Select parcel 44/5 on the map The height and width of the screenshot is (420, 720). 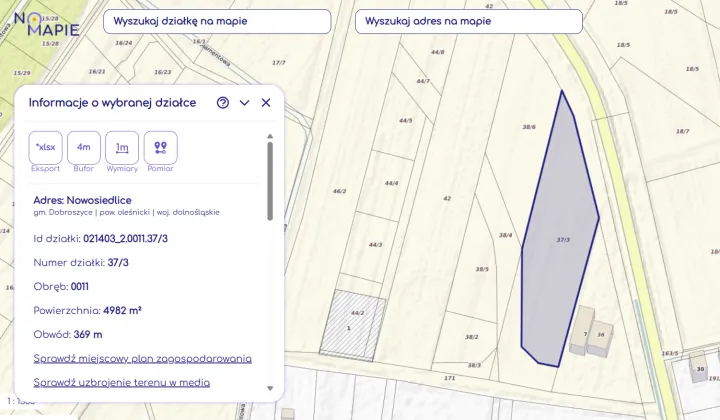(405, 120)
